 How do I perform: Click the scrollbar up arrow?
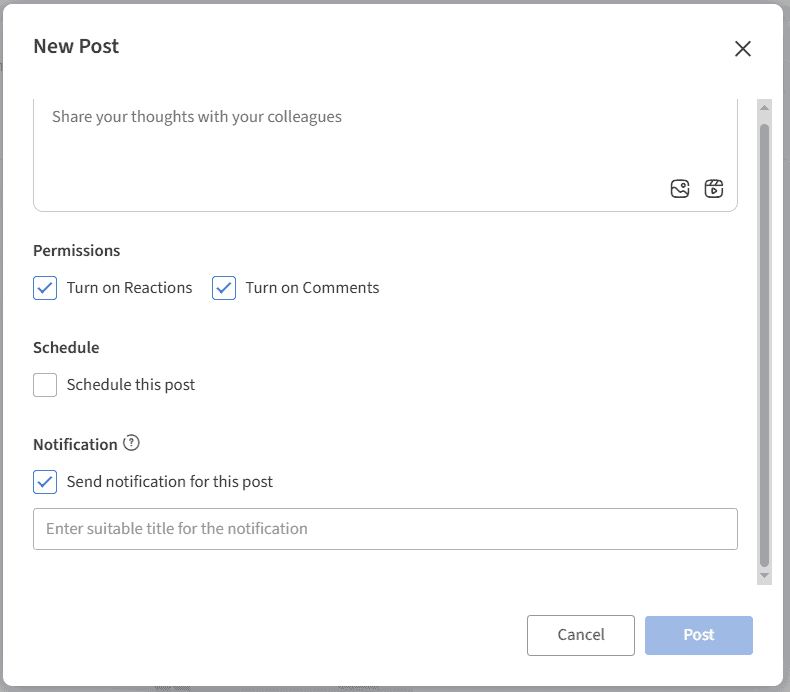764,108
